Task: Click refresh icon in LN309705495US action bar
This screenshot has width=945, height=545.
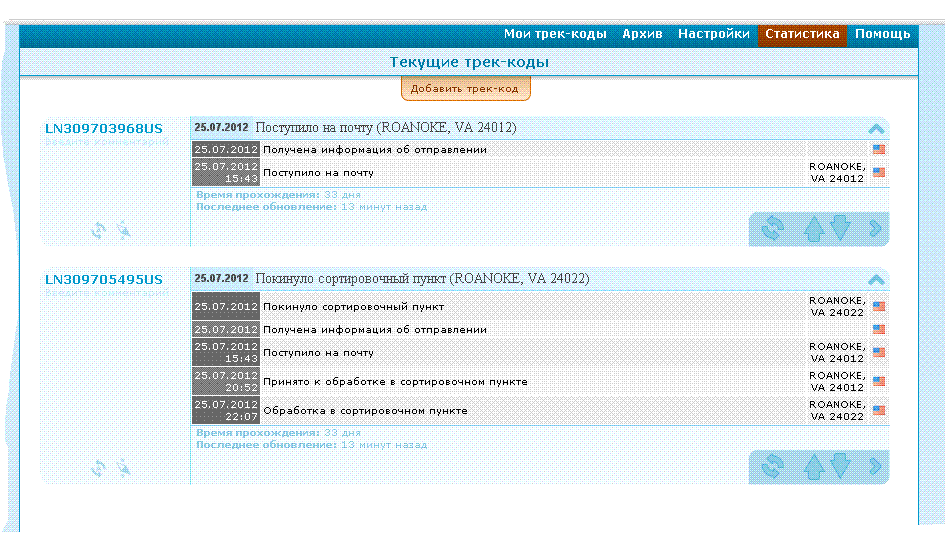Action: (772, 466)
